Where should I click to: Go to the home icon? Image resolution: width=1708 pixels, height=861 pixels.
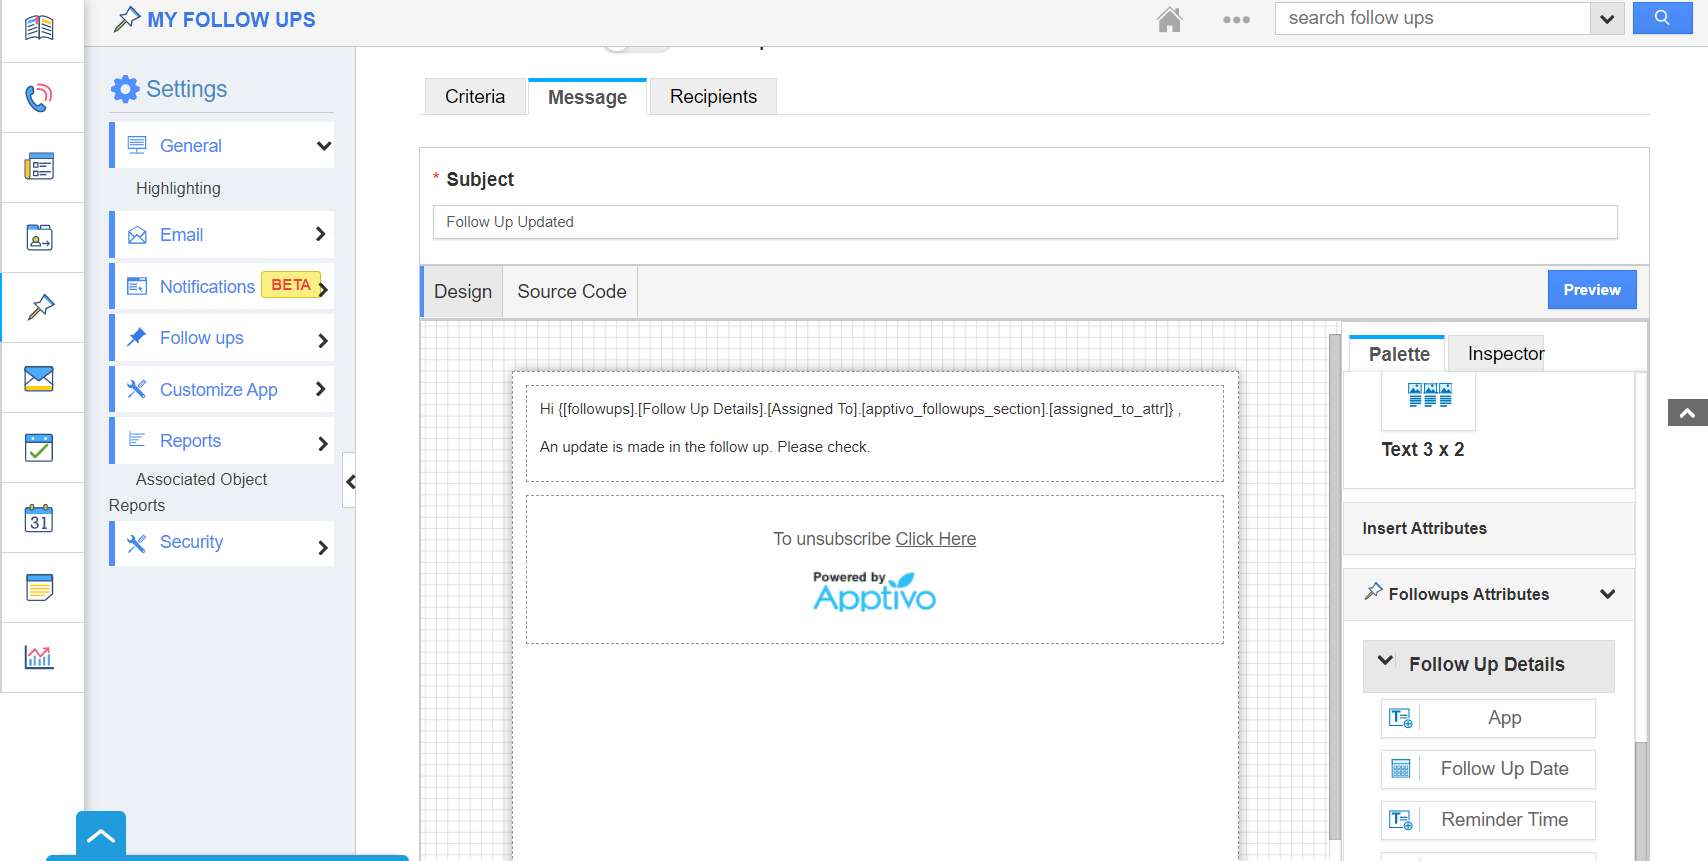(x=1169, y=19)
